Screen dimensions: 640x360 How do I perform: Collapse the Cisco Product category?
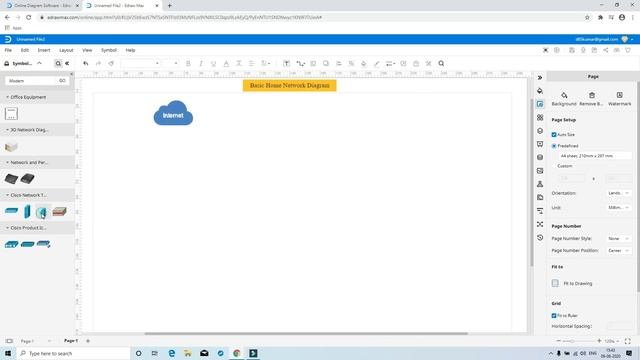(7, 228)
